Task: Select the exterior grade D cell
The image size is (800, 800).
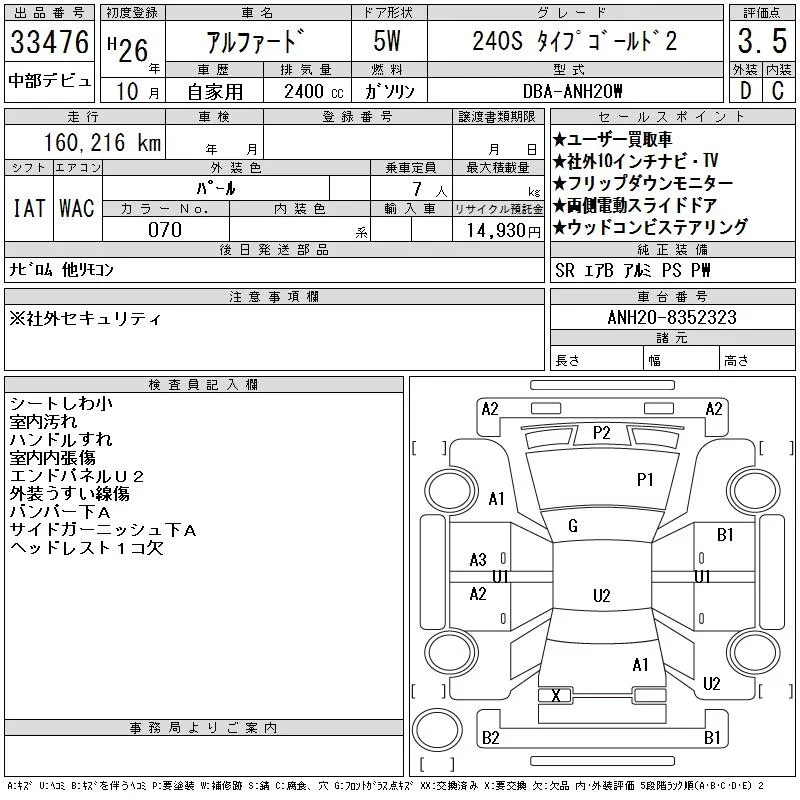Action: pos(745,91)
